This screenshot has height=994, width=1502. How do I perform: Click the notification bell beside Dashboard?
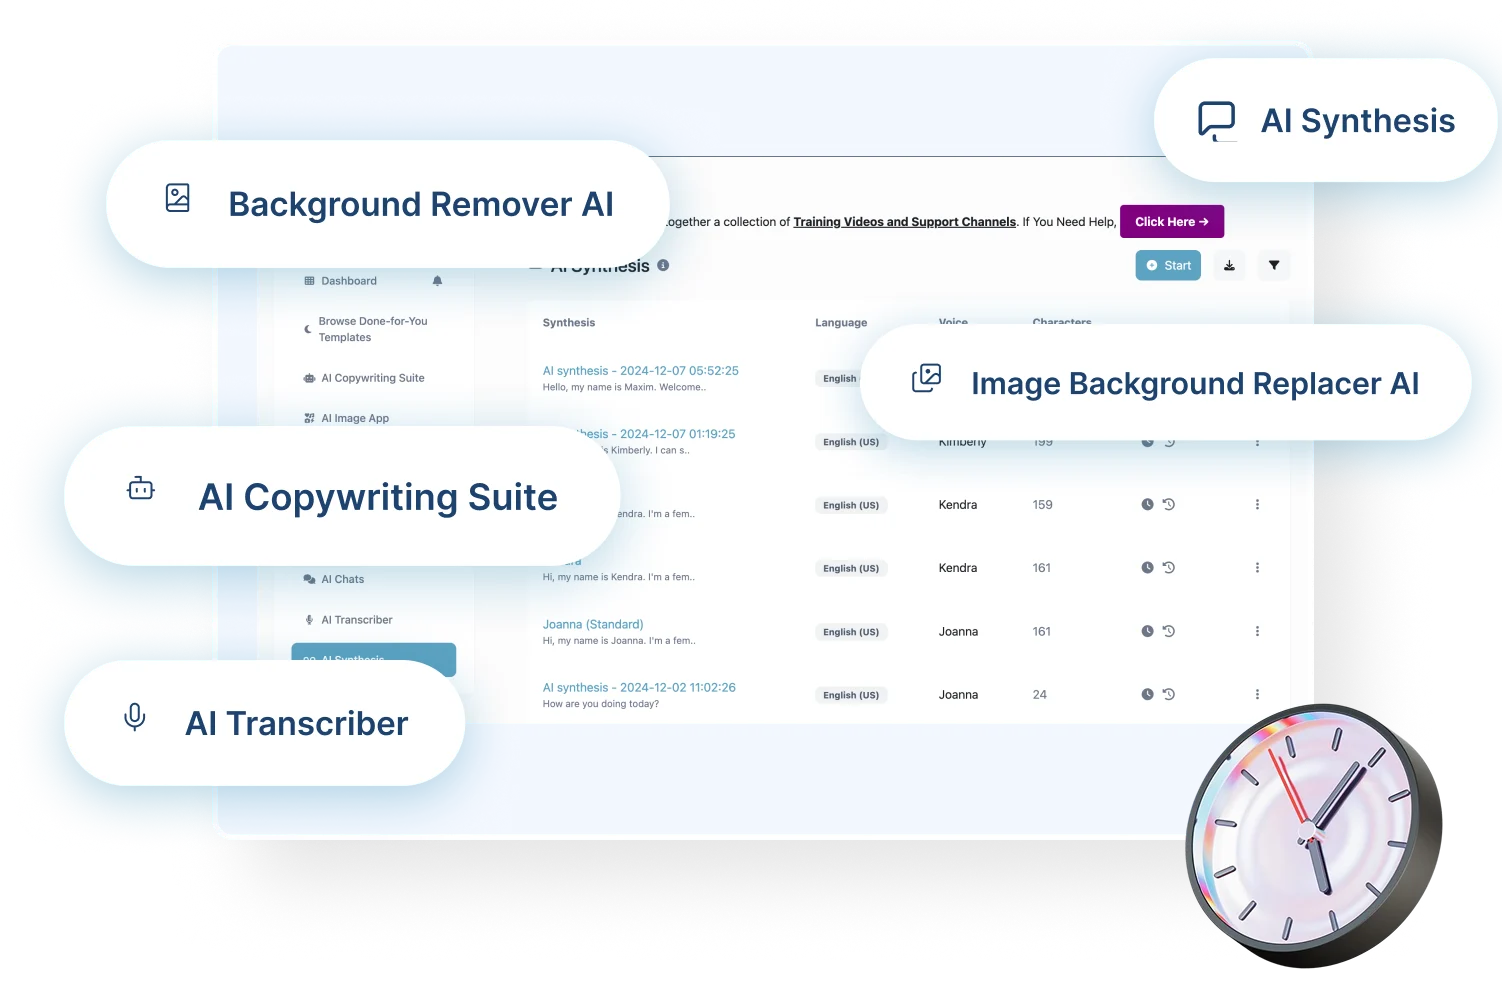tap(437, 281)
